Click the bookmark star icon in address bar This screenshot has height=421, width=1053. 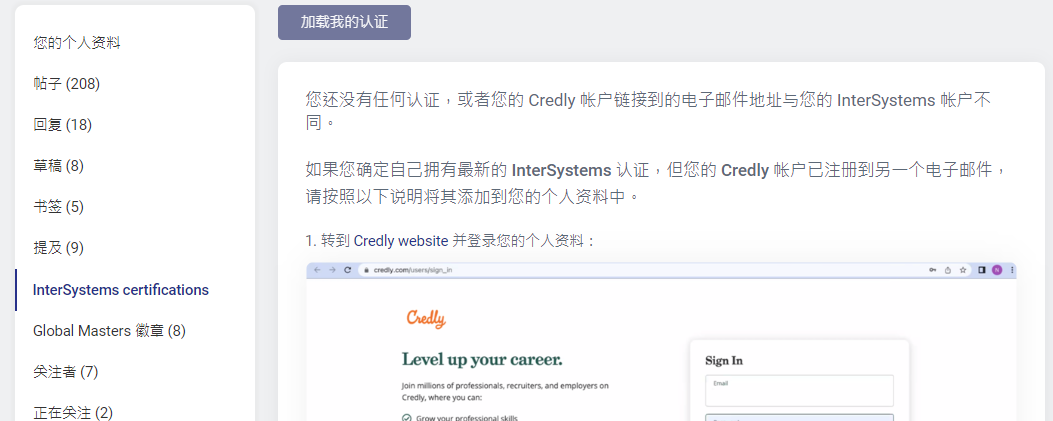962,270
